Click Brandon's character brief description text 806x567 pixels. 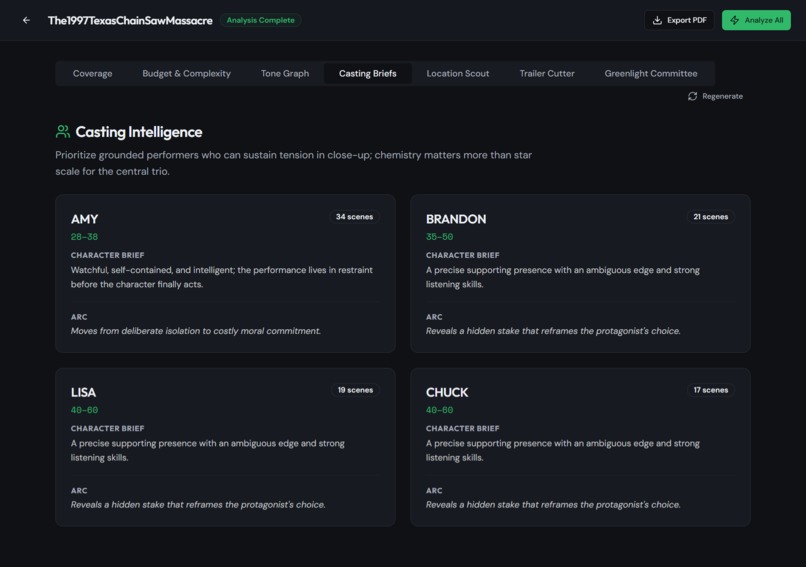pyautogui.click(x=562, y=277)
